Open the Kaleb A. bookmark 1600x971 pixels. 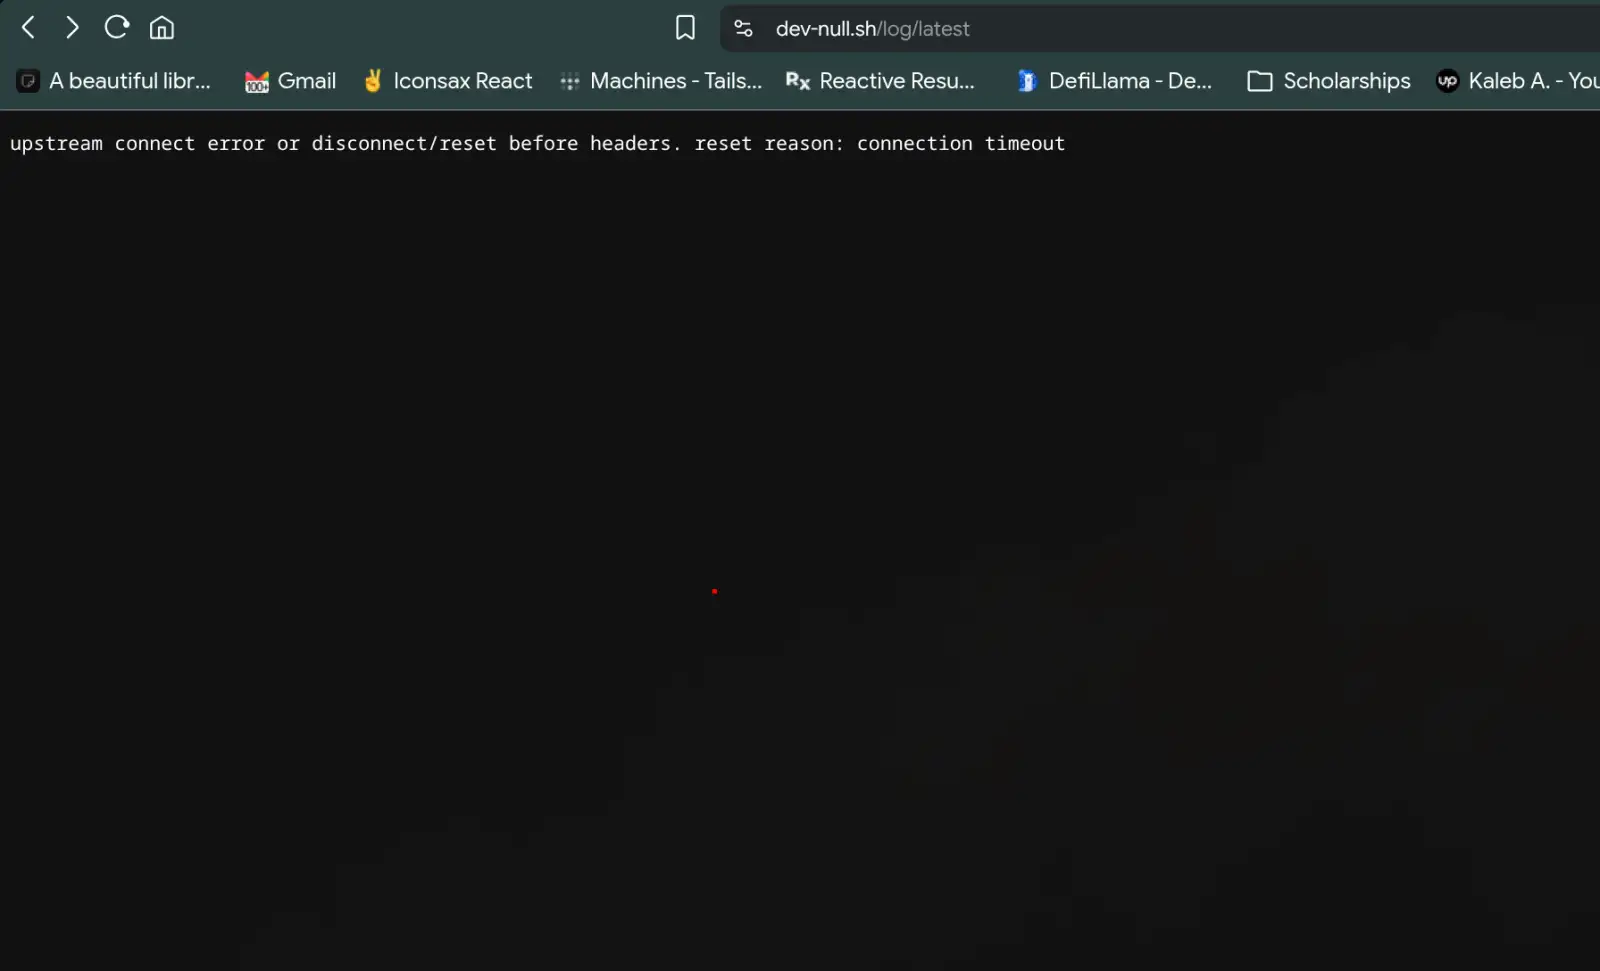coord(1517,81)
